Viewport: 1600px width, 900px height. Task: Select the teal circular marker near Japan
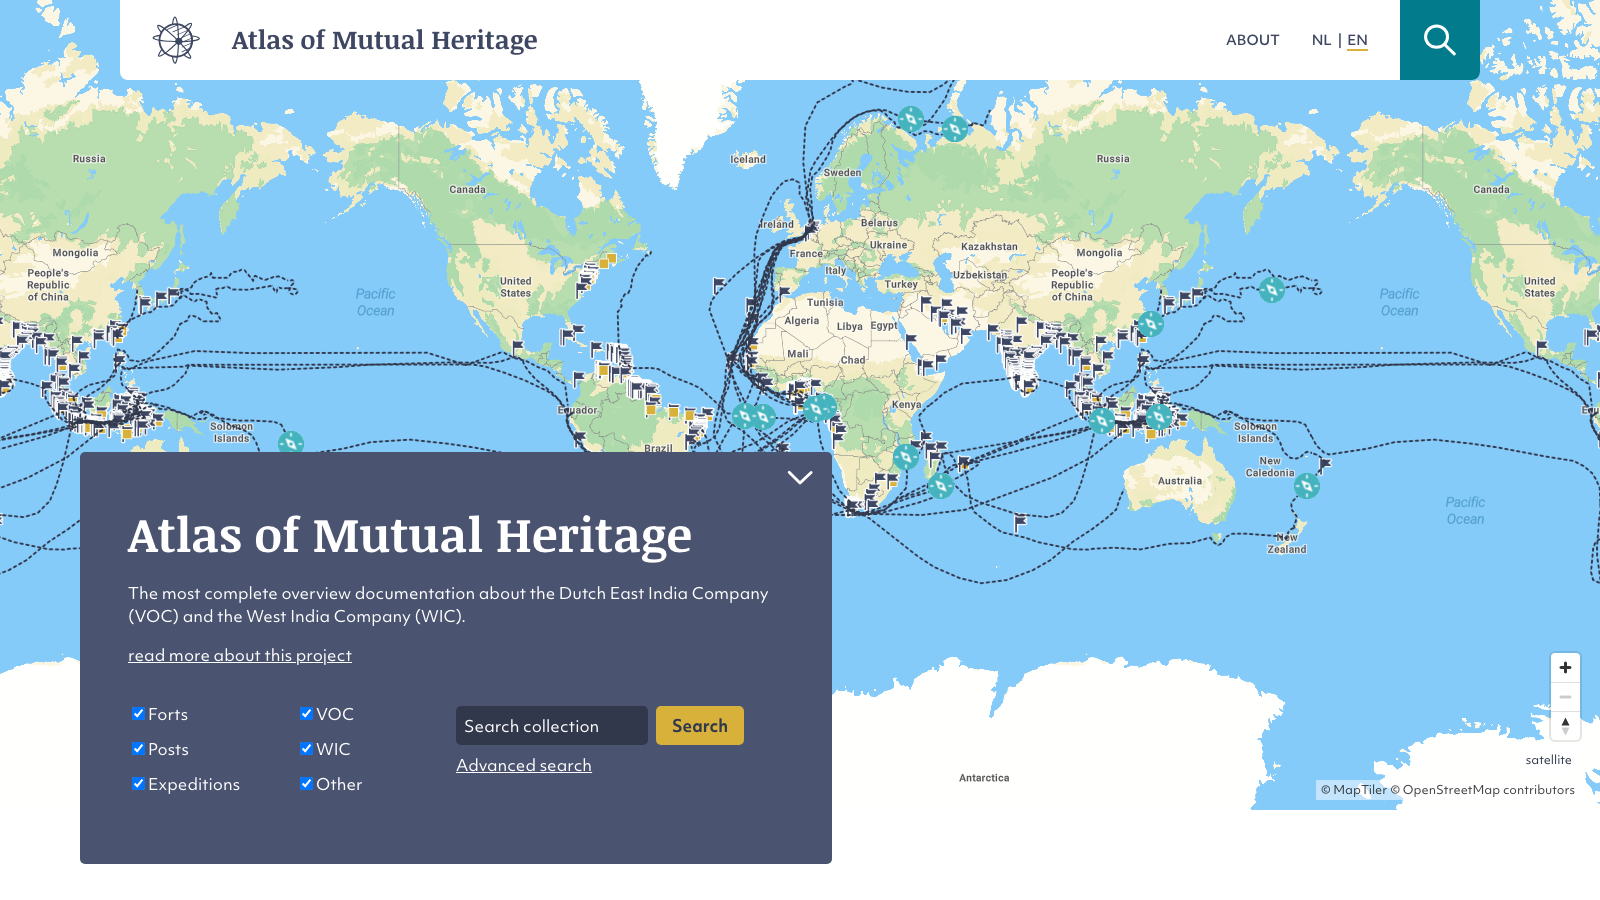pyautogui.click(x=1150, y=323)
